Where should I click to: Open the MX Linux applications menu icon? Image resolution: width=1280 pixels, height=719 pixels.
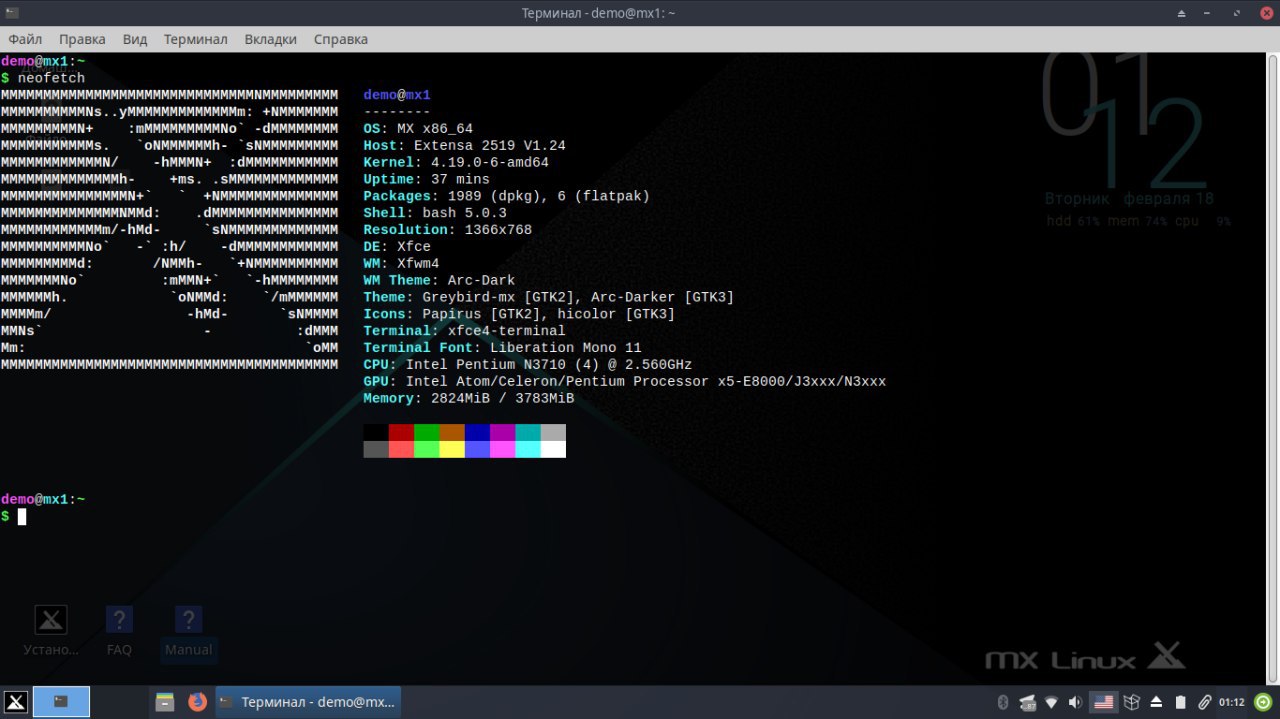[x=15, y=702]
